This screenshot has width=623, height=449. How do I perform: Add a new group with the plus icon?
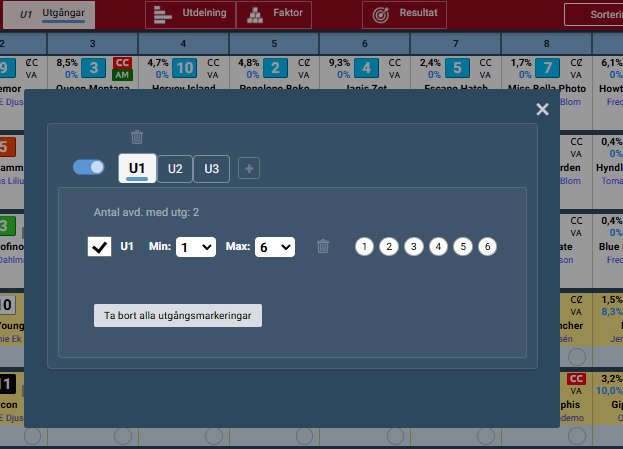[x=249, y=168]
